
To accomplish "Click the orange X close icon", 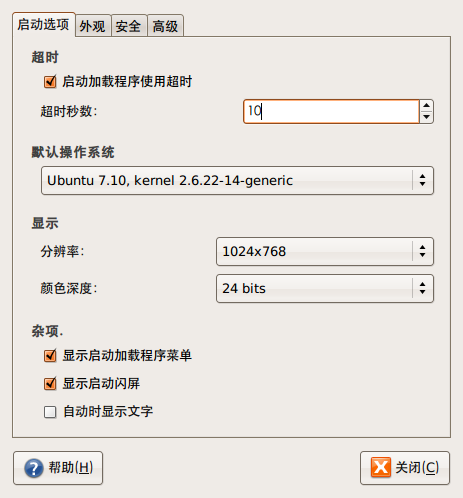I will [x=381, y=467].
